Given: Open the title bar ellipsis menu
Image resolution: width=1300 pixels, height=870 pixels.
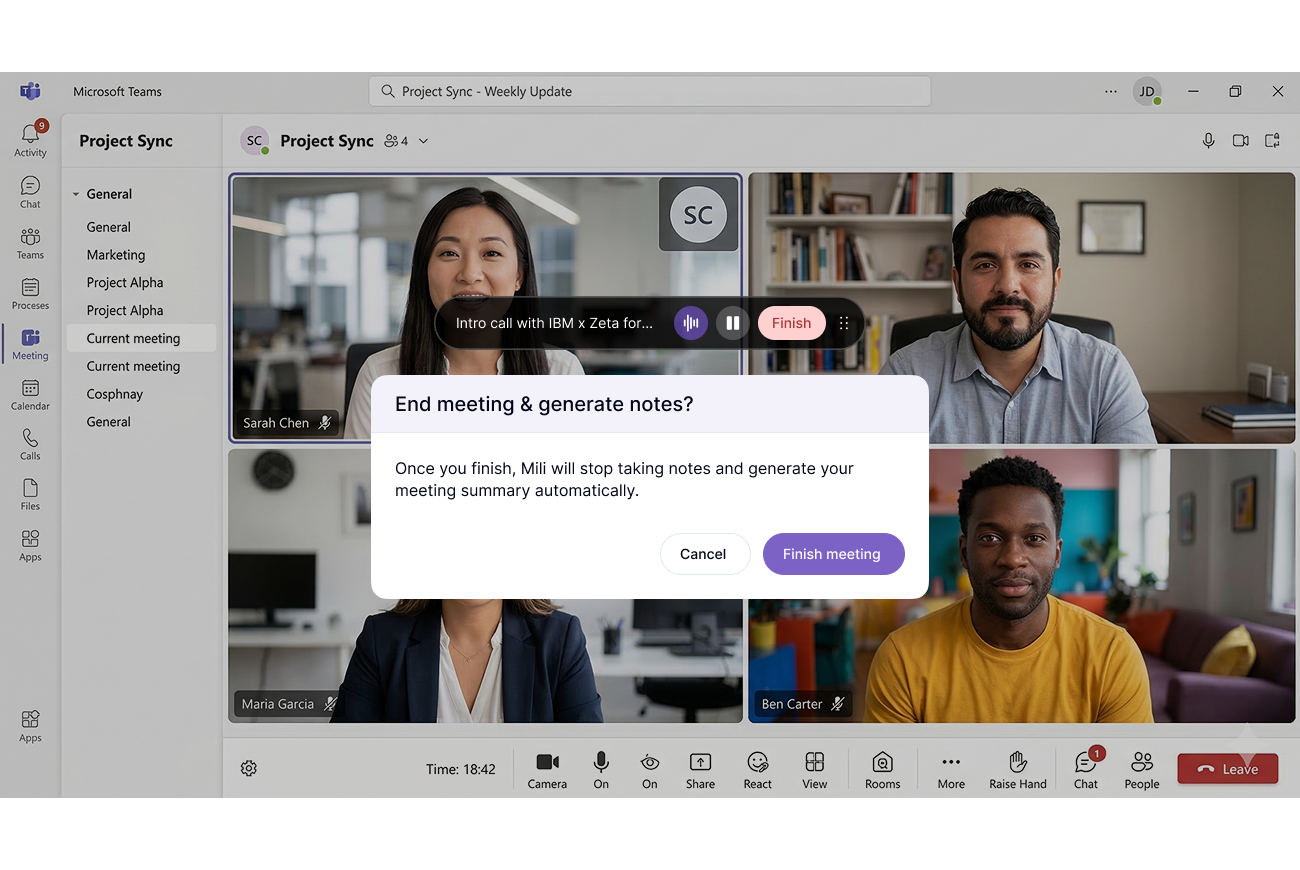Looking at the screenshot, I should tap(1111, 91).
